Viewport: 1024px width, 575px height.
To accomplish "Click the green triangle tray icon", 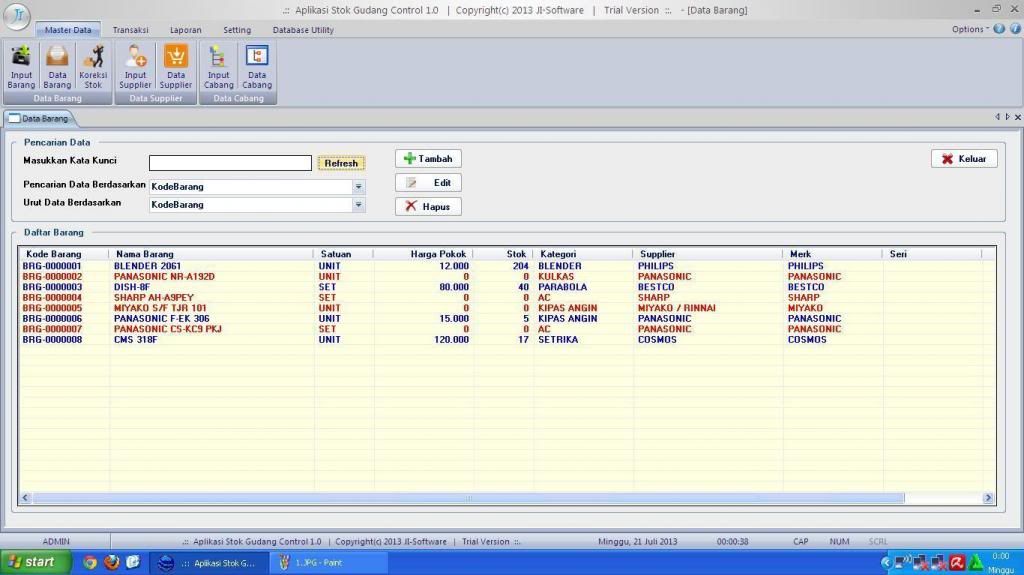I will click(976, 563).
